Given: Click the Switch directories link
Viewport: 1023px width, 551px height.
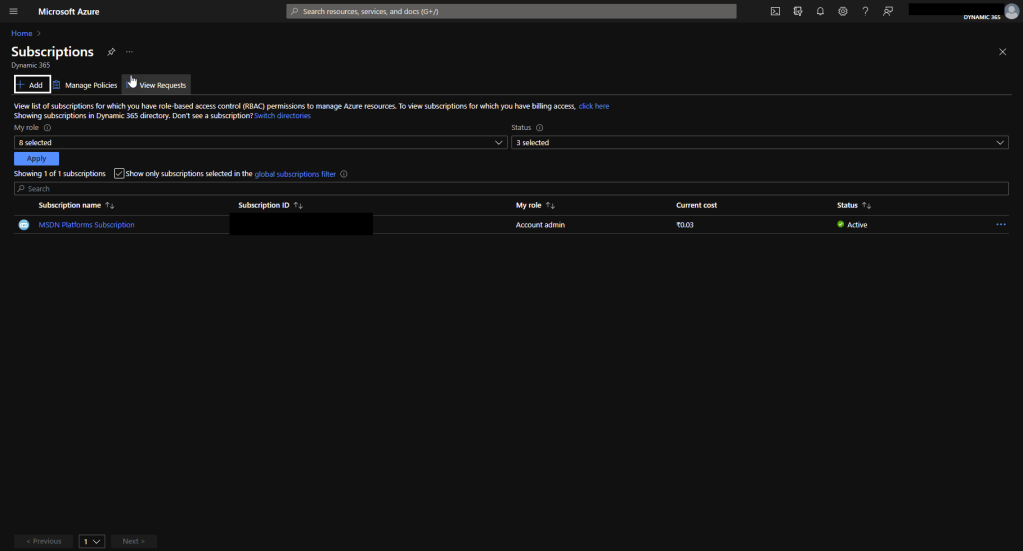Looking at the screenshot, I should 282,116.
